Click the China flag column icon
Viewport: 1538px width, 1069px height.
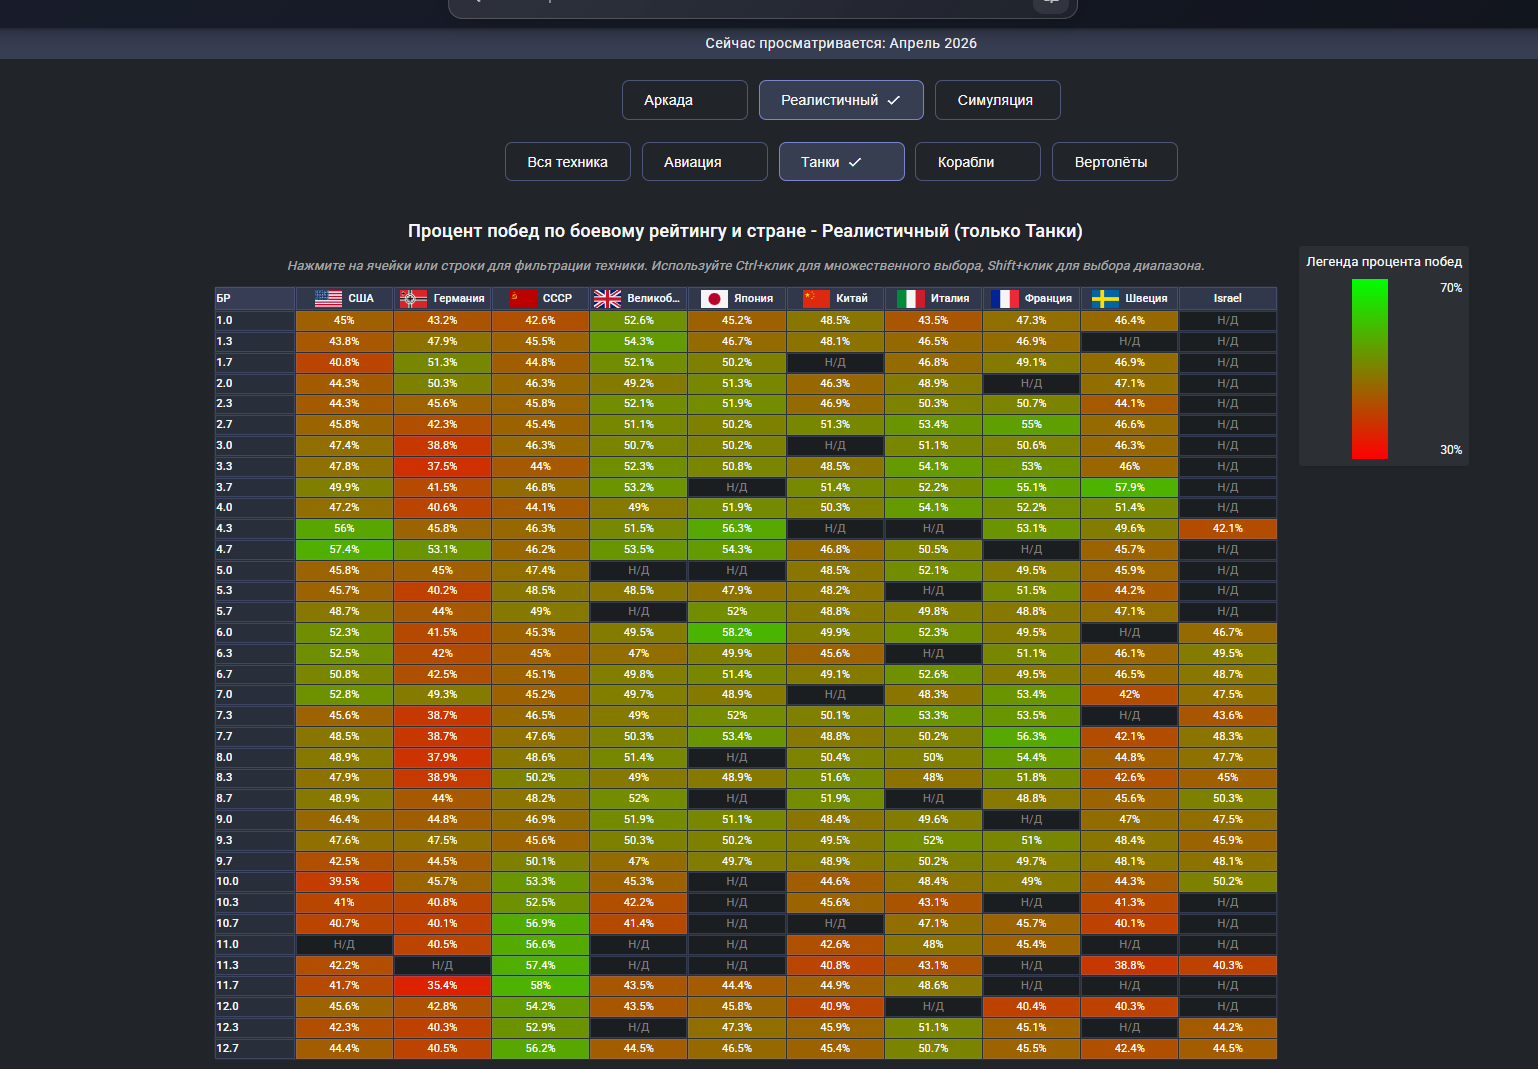tap(816, 298)
